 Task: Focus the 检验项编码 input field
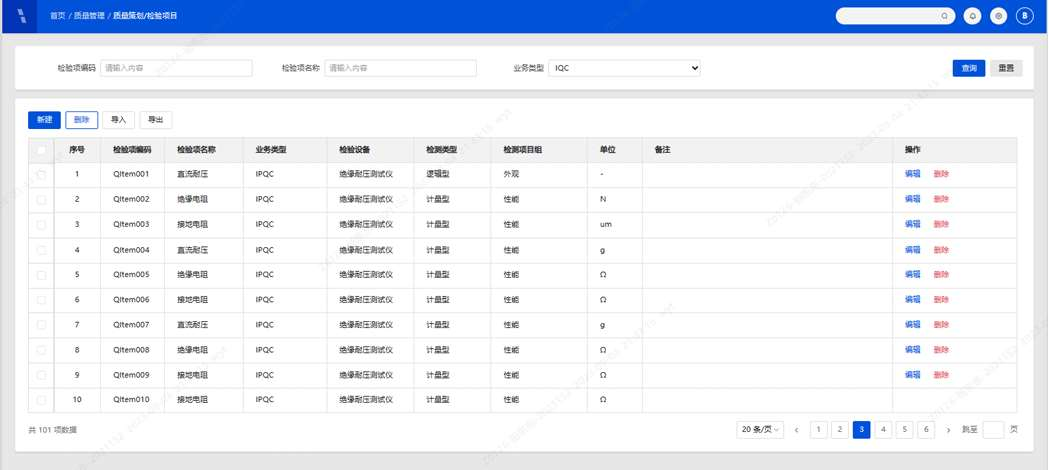[x=176, y=68]
